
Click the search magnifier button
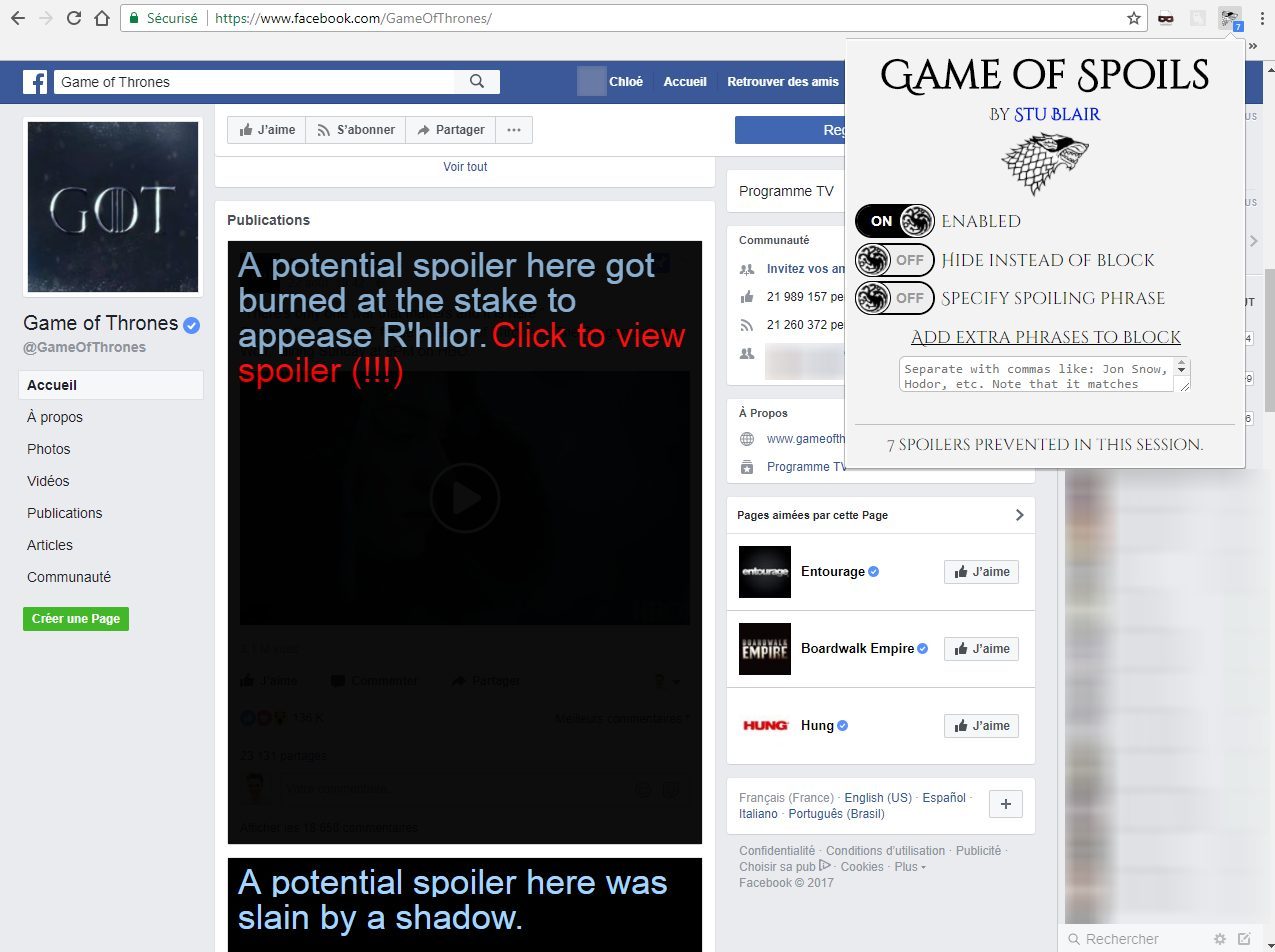[x=477, y=82]
